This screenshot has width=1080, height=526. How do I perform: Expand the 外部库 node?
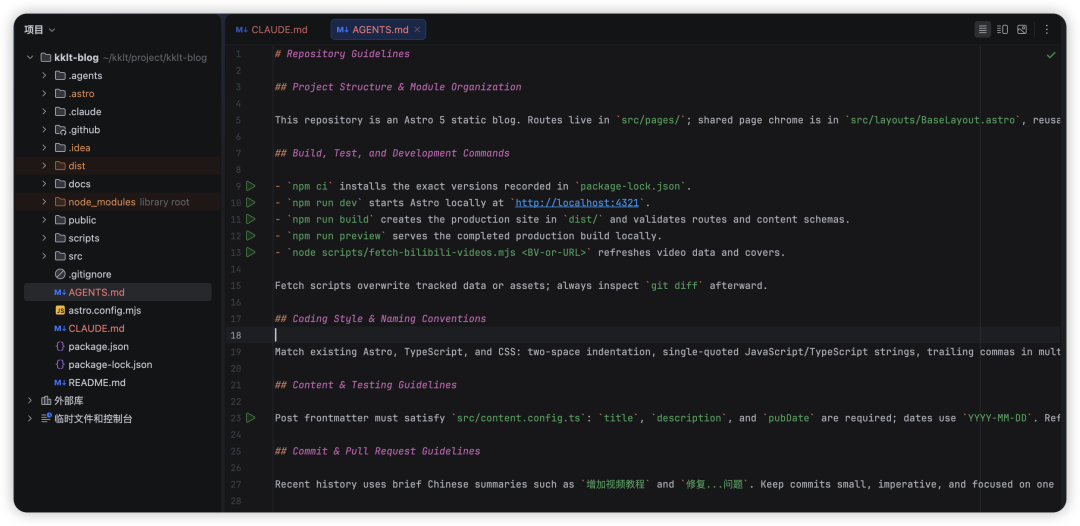click(30, 400)
